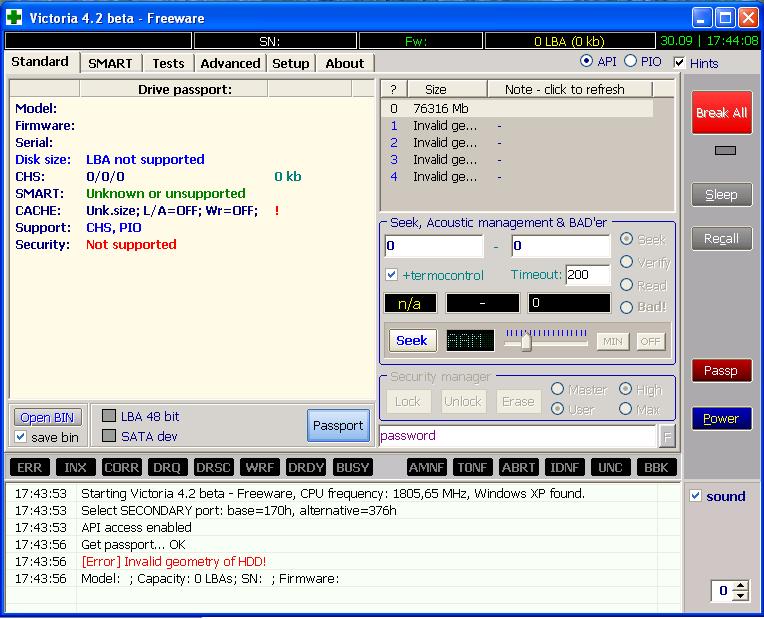Select drive row 2 Invalid ge...
Viewport: 764px width, 619px height.
[517, 143]
